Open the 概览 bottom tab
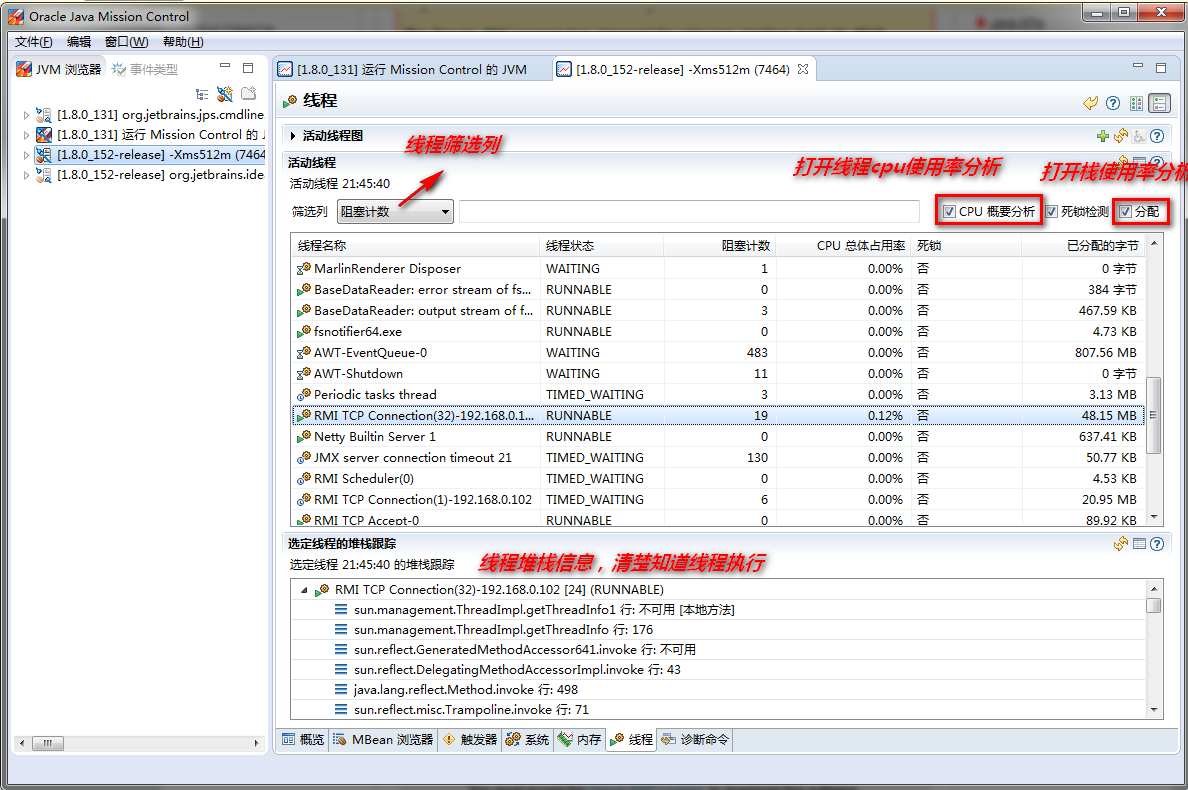This screenshot has width=1188, height=790. click(x=303, y=739)
